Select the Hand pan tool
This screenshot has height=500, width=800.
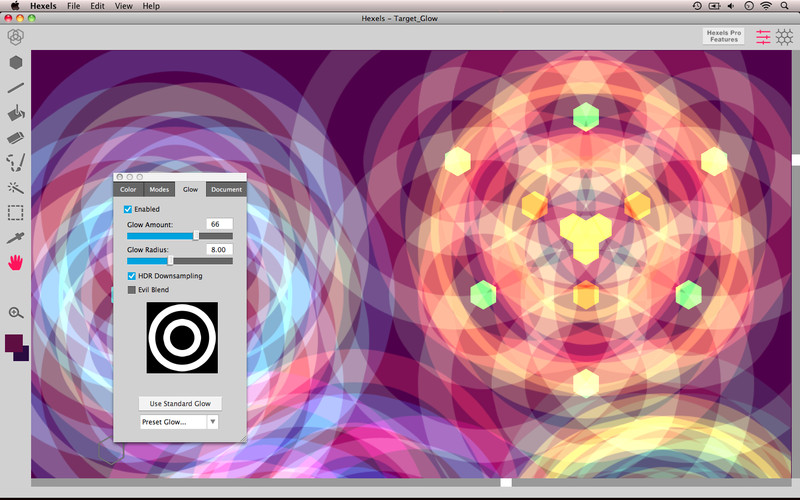(16, 263)
